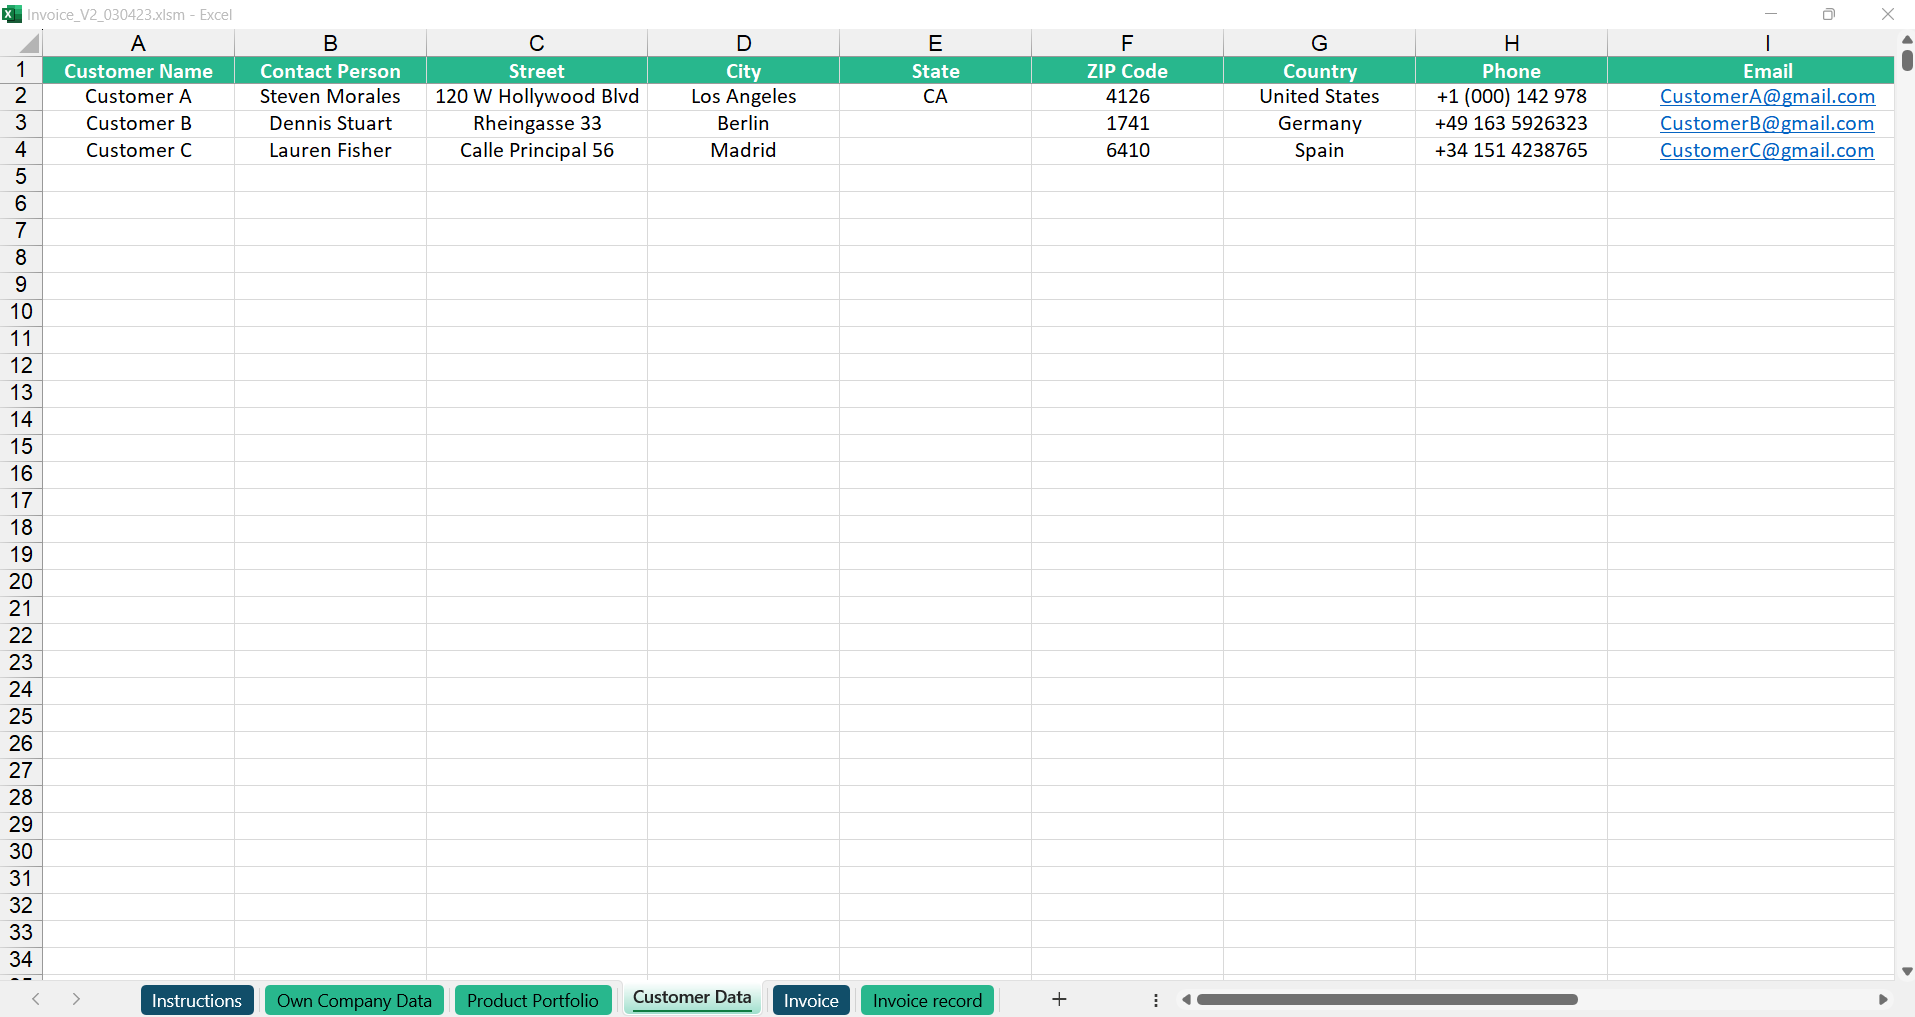Click the horizontal scrollbar thumb
1915x1017 pixels.
[1386, 999]
